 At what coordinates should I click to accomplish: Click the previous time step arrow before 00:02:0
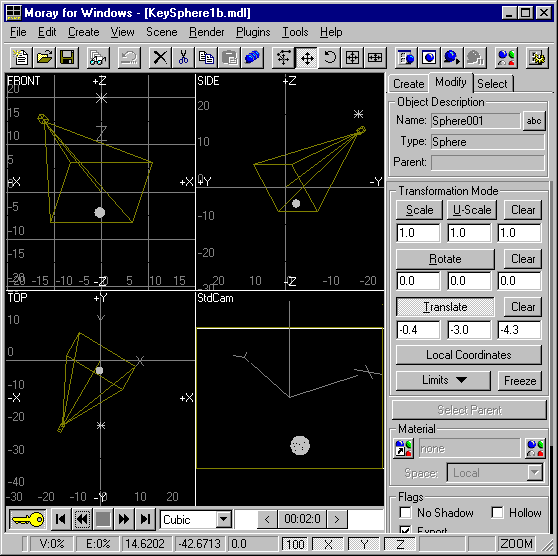[x=267, y=519]
